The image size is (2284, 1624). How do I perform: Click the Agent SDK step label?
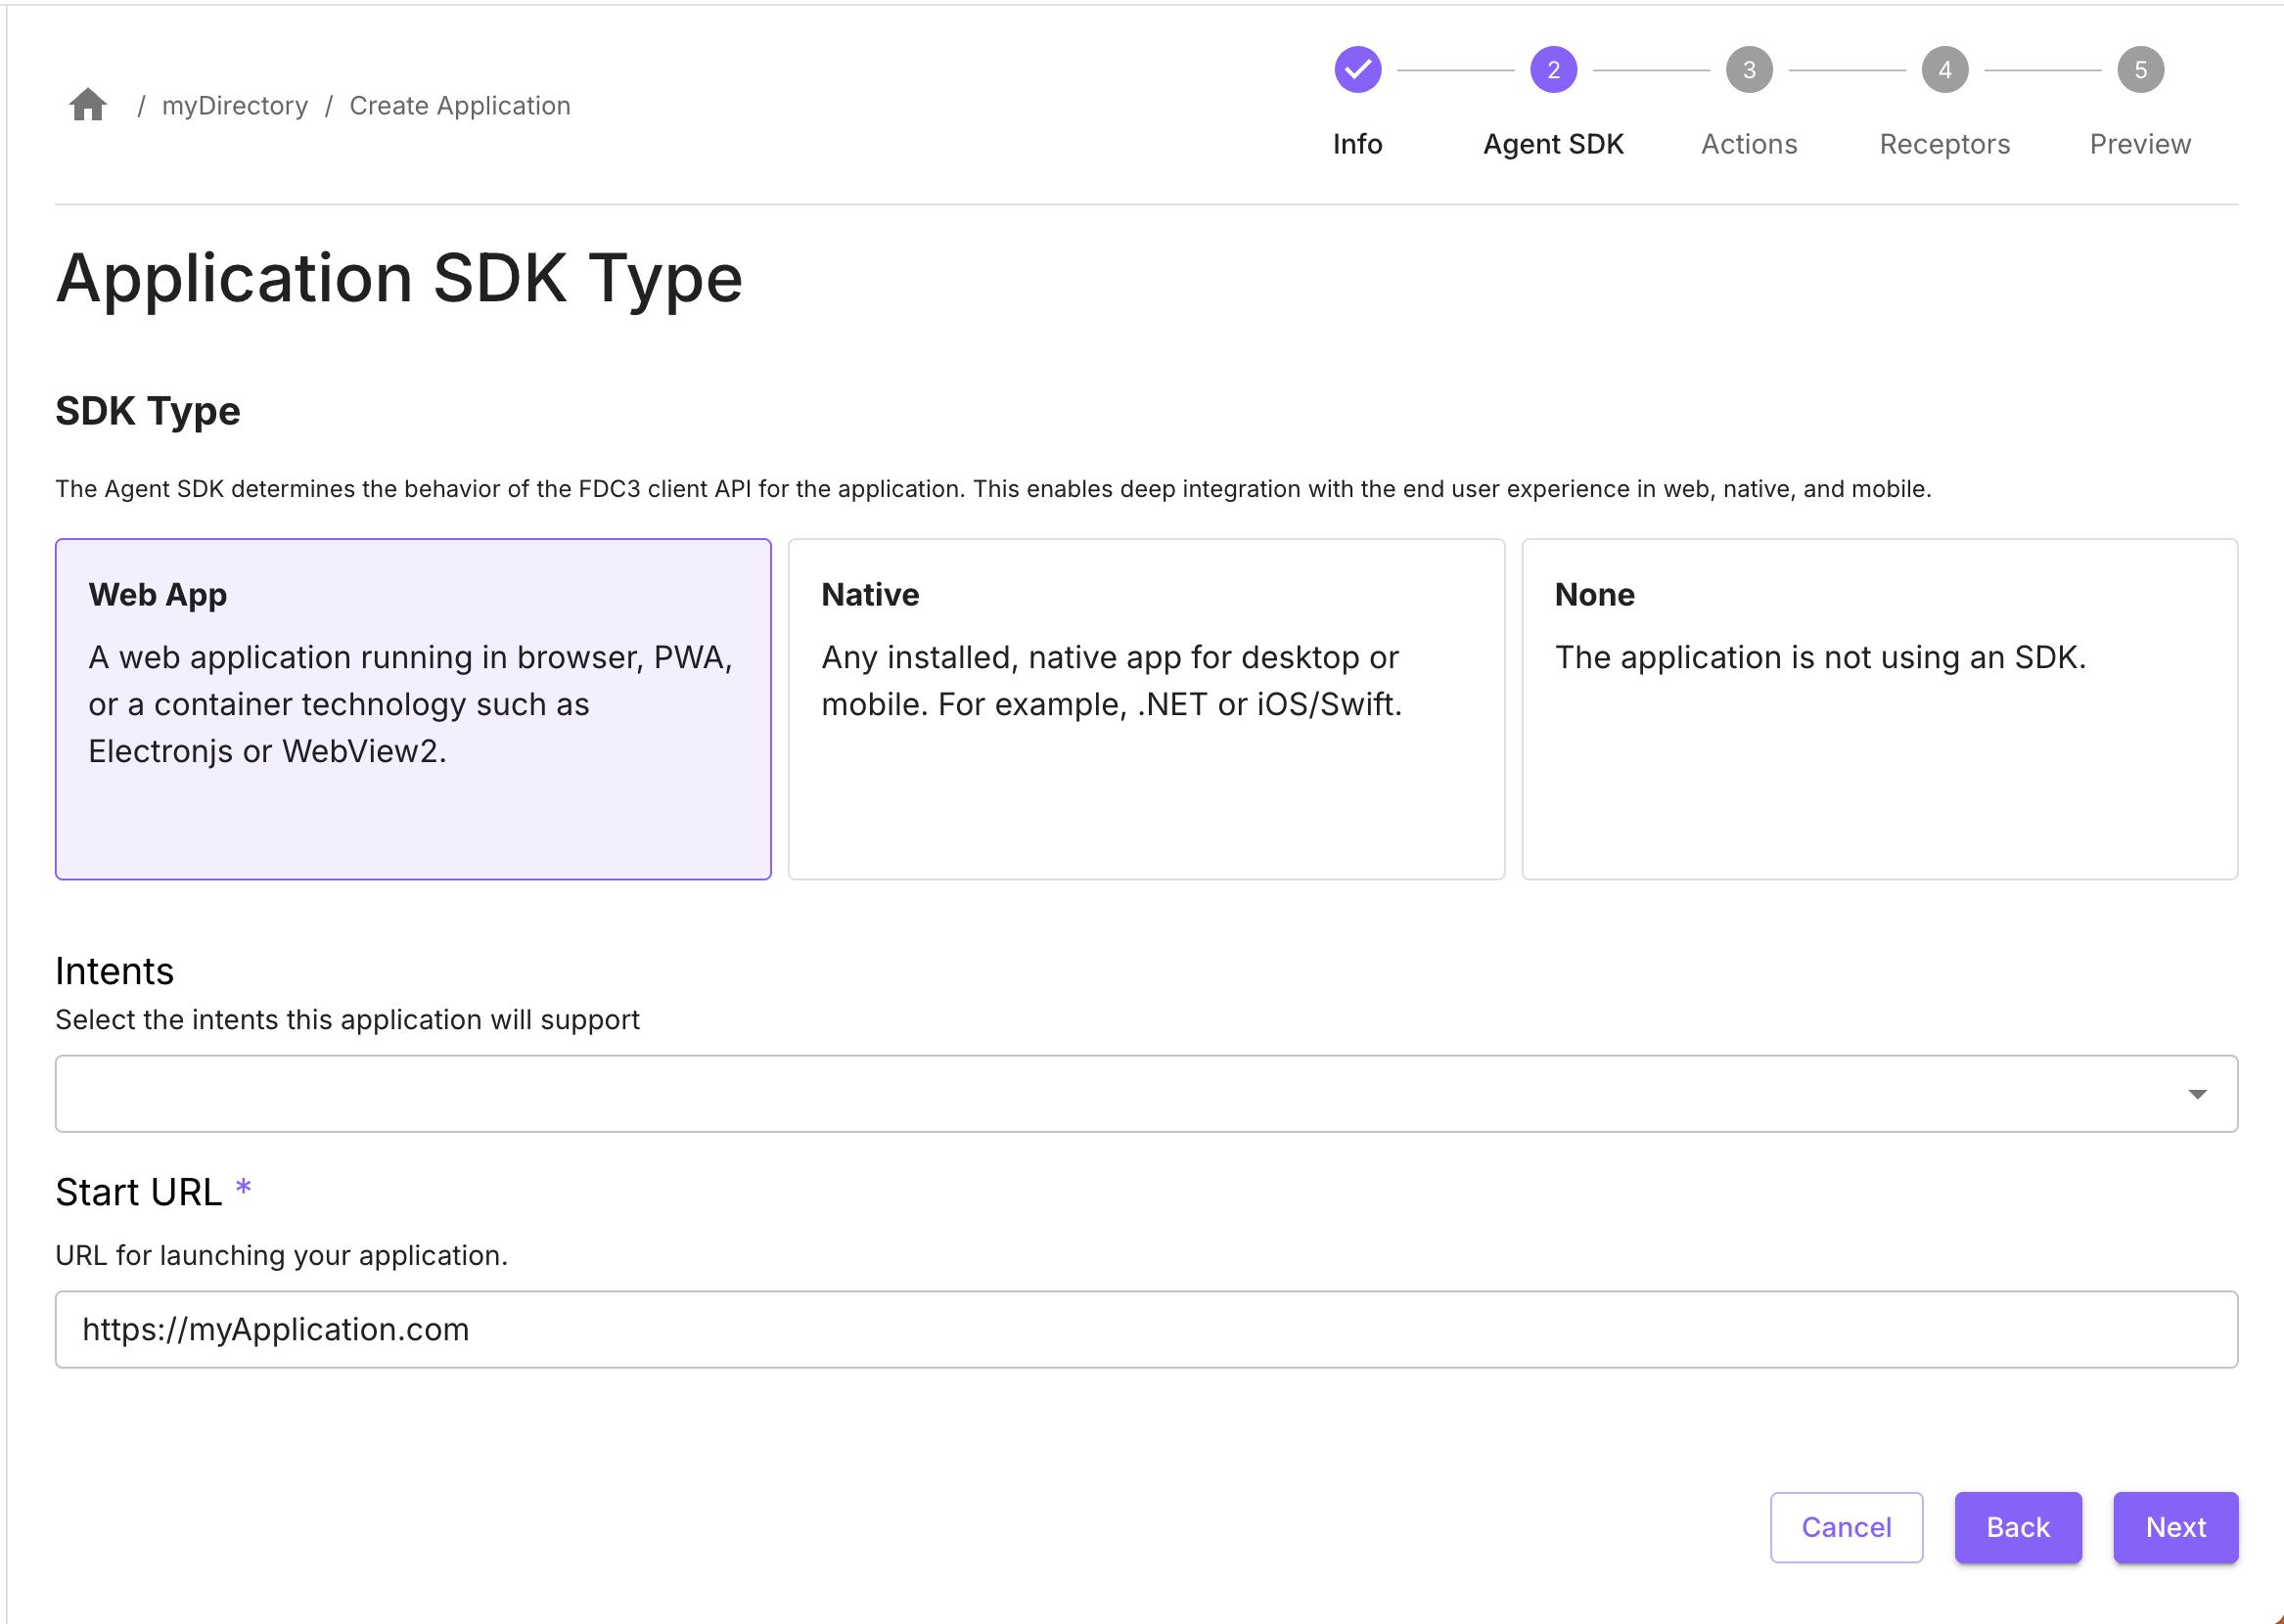(1553, 144)
